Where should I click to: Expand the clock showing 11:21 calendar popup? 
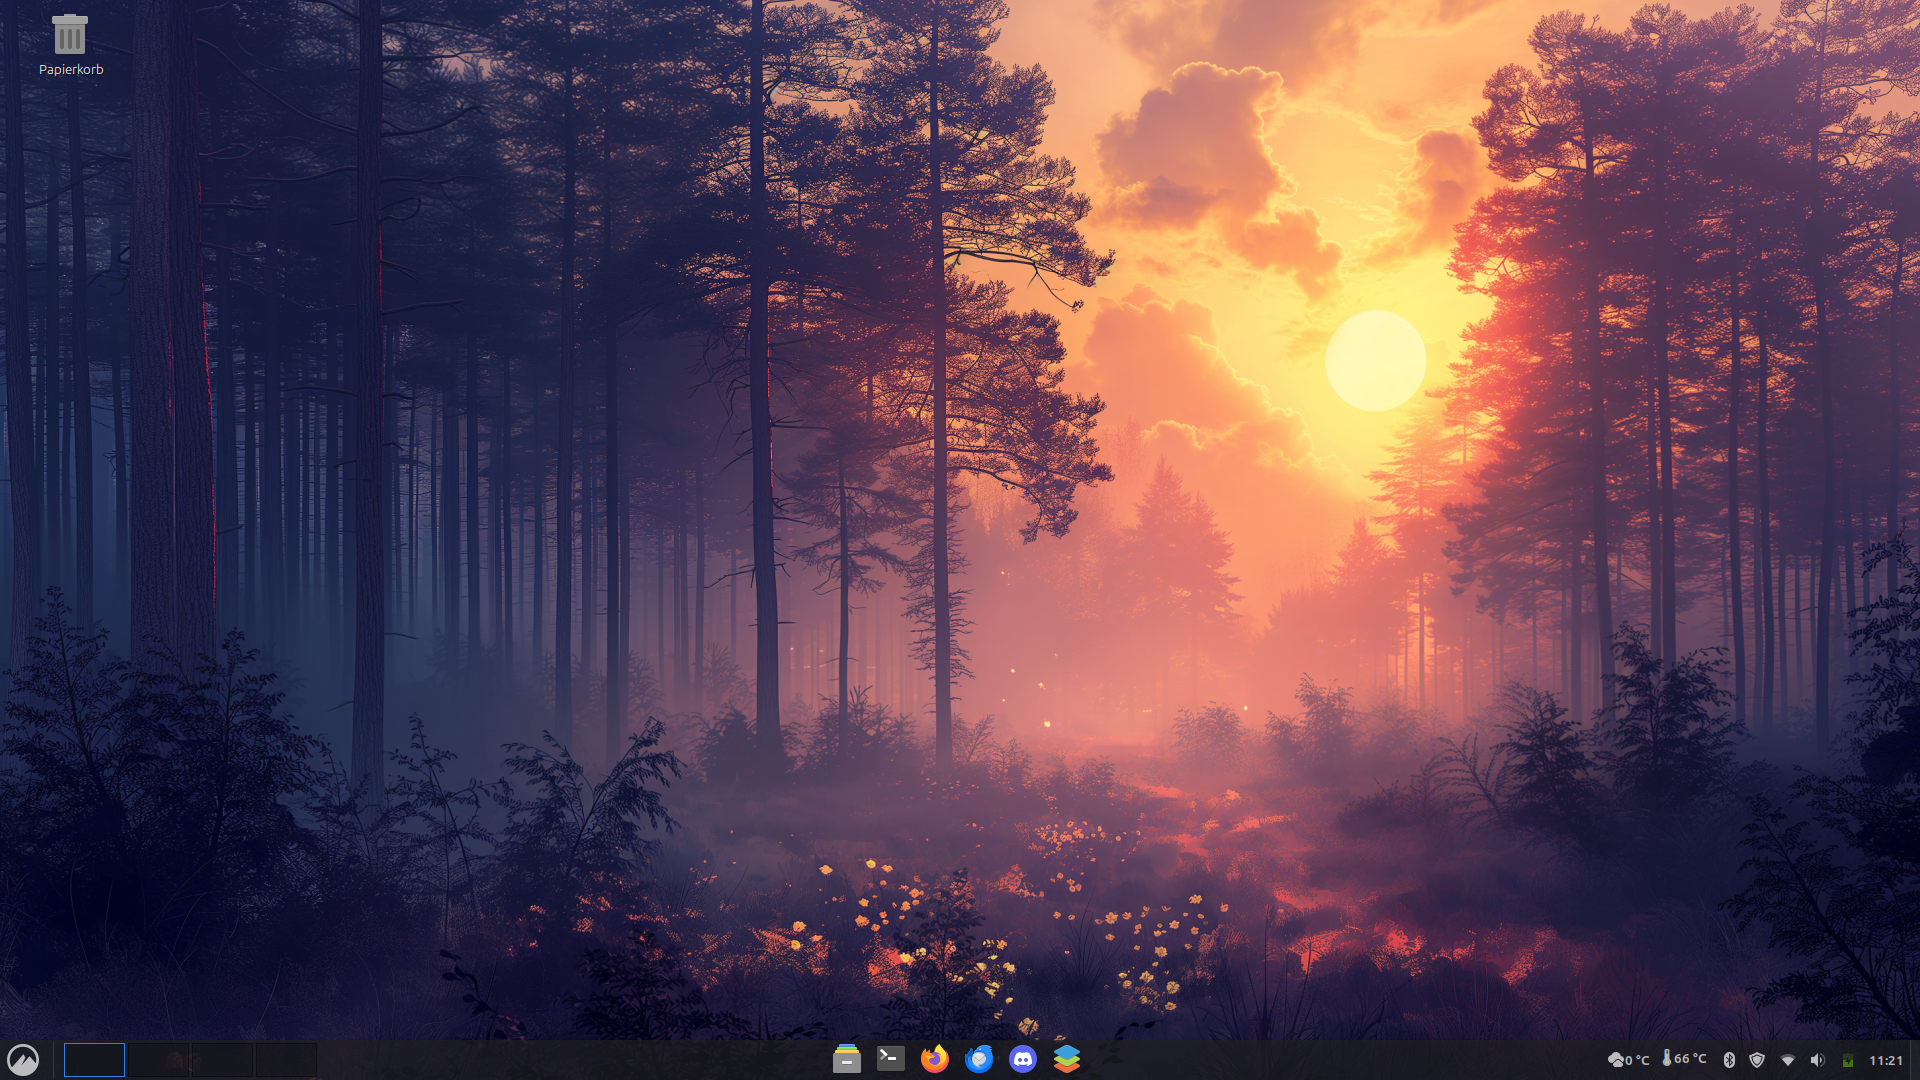[1886, 1059]
